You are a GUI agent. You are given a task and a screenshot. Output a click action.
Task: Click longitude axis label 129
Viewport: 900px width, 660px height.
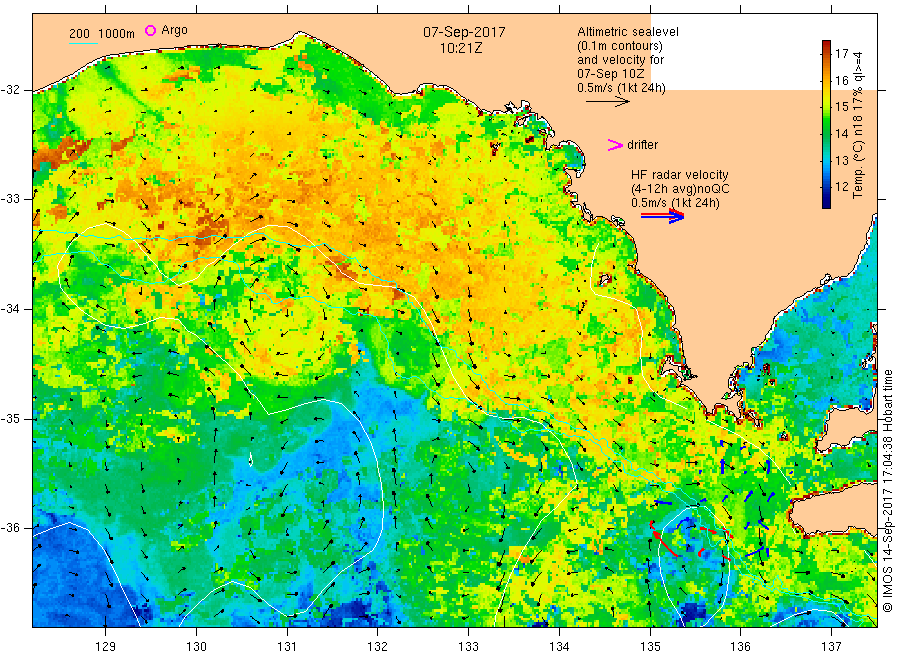(x=106, y=647)
